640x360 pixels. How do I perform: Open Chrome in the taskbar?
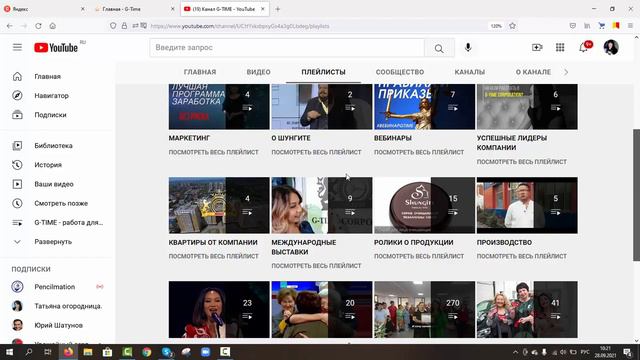(147, 352)
